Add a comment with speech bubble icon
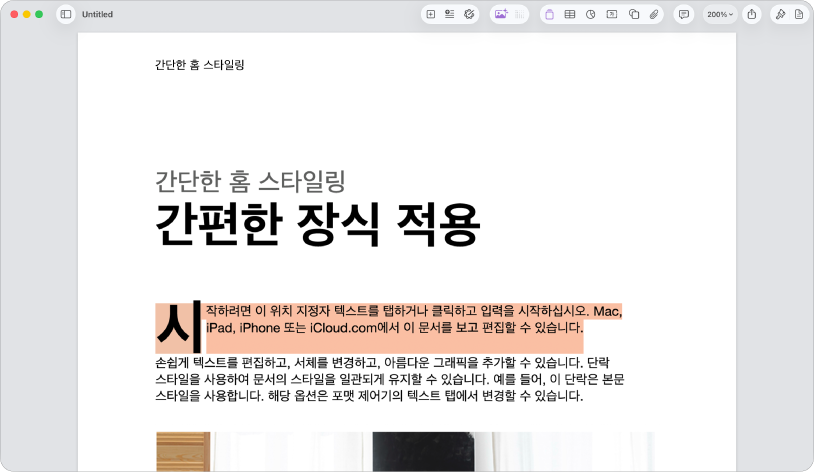The image size is (814, 473). [x=684, y=15]
